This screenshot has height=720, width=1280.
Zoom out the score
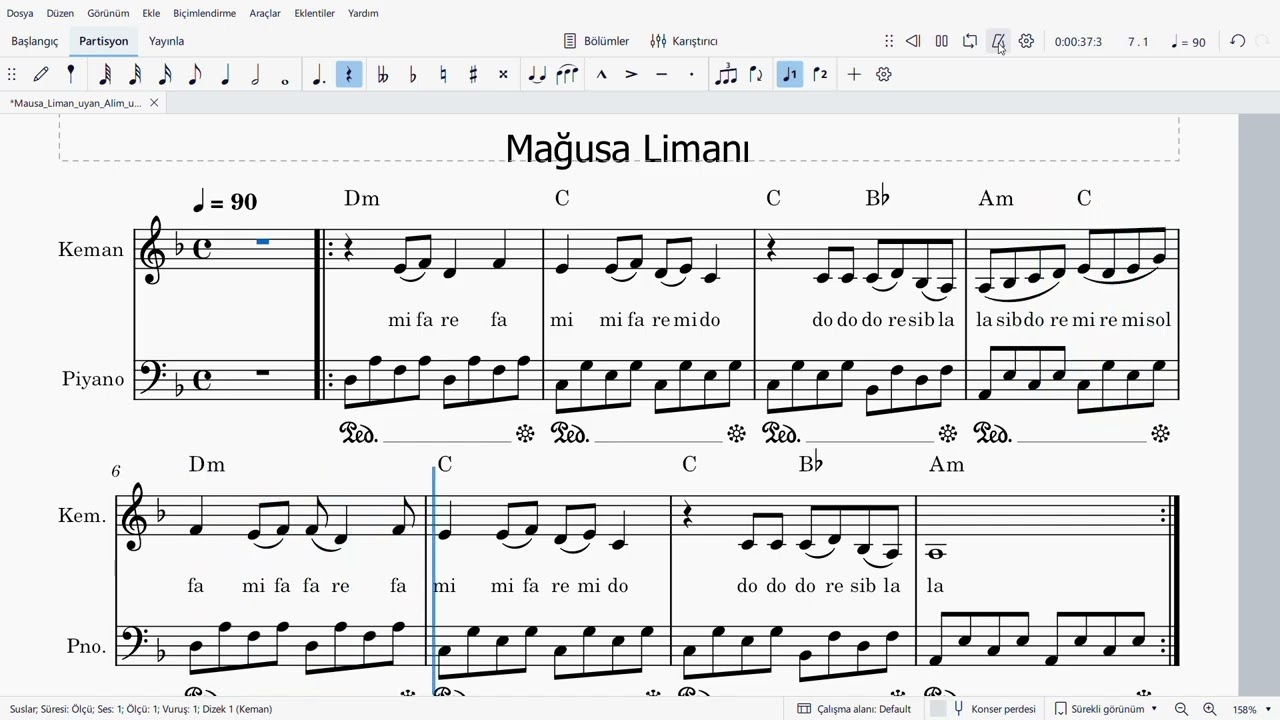[1181, 709]
